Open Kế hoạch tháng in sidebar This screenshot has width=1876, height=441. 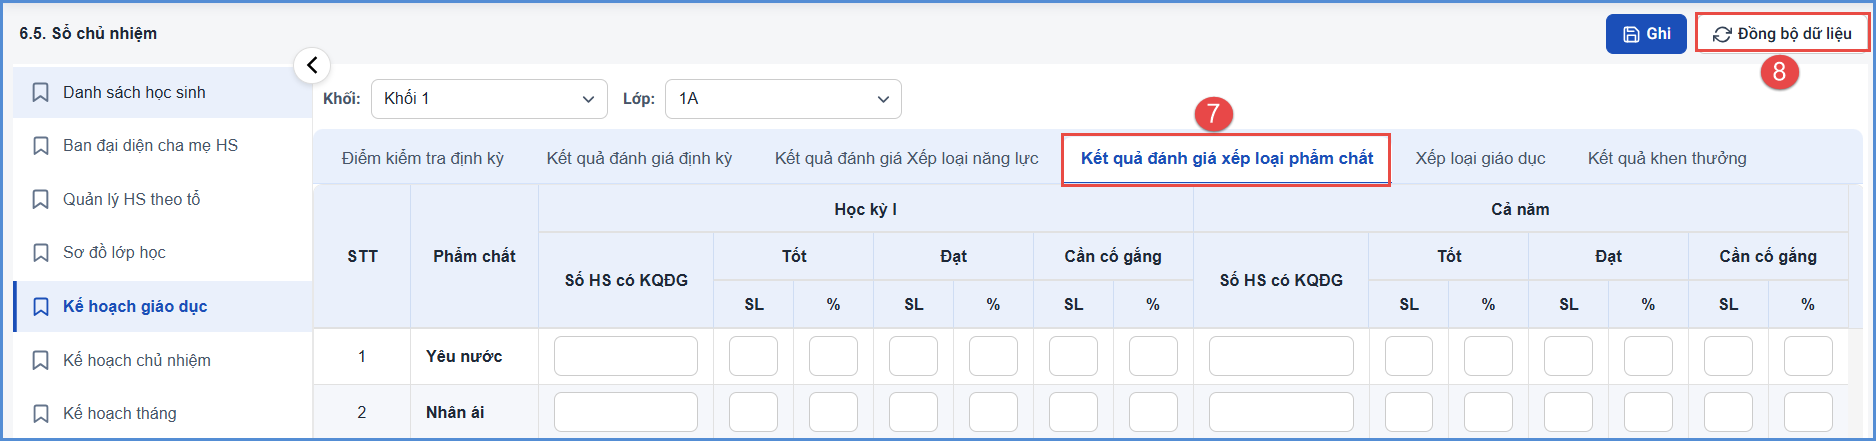[163, 413]
